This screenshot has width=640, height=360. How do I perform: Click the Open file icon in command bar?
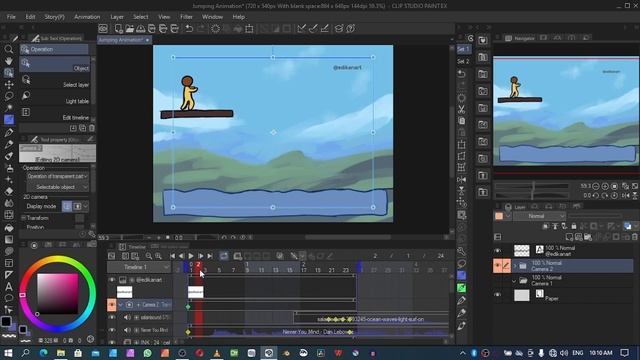point(130,29)
